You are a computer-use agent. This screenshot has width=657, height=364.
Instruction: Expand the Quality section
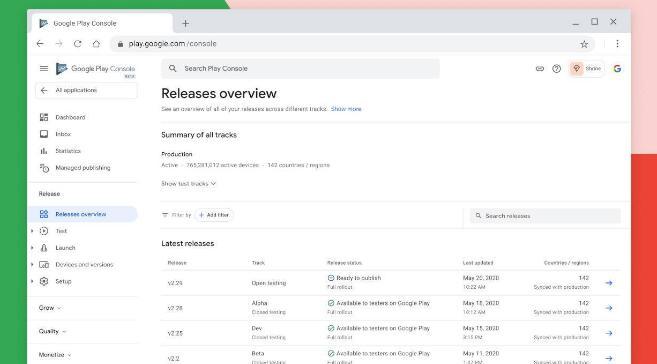pyautogui.click(x=52, y=331)
